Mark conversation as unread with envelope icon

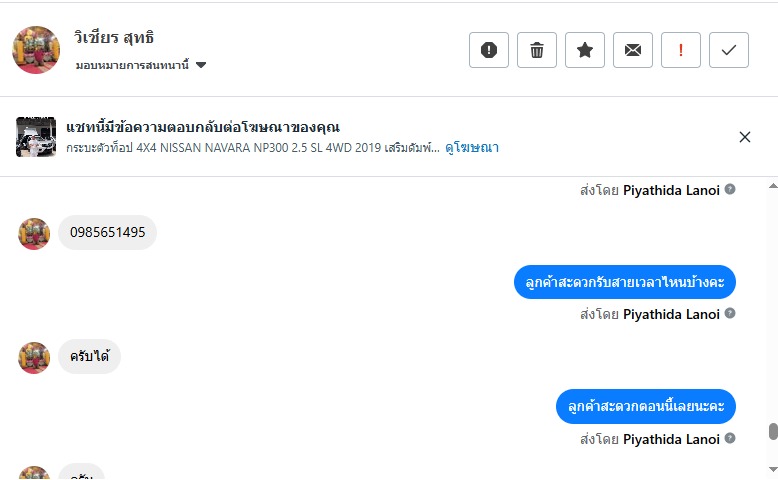633,50
